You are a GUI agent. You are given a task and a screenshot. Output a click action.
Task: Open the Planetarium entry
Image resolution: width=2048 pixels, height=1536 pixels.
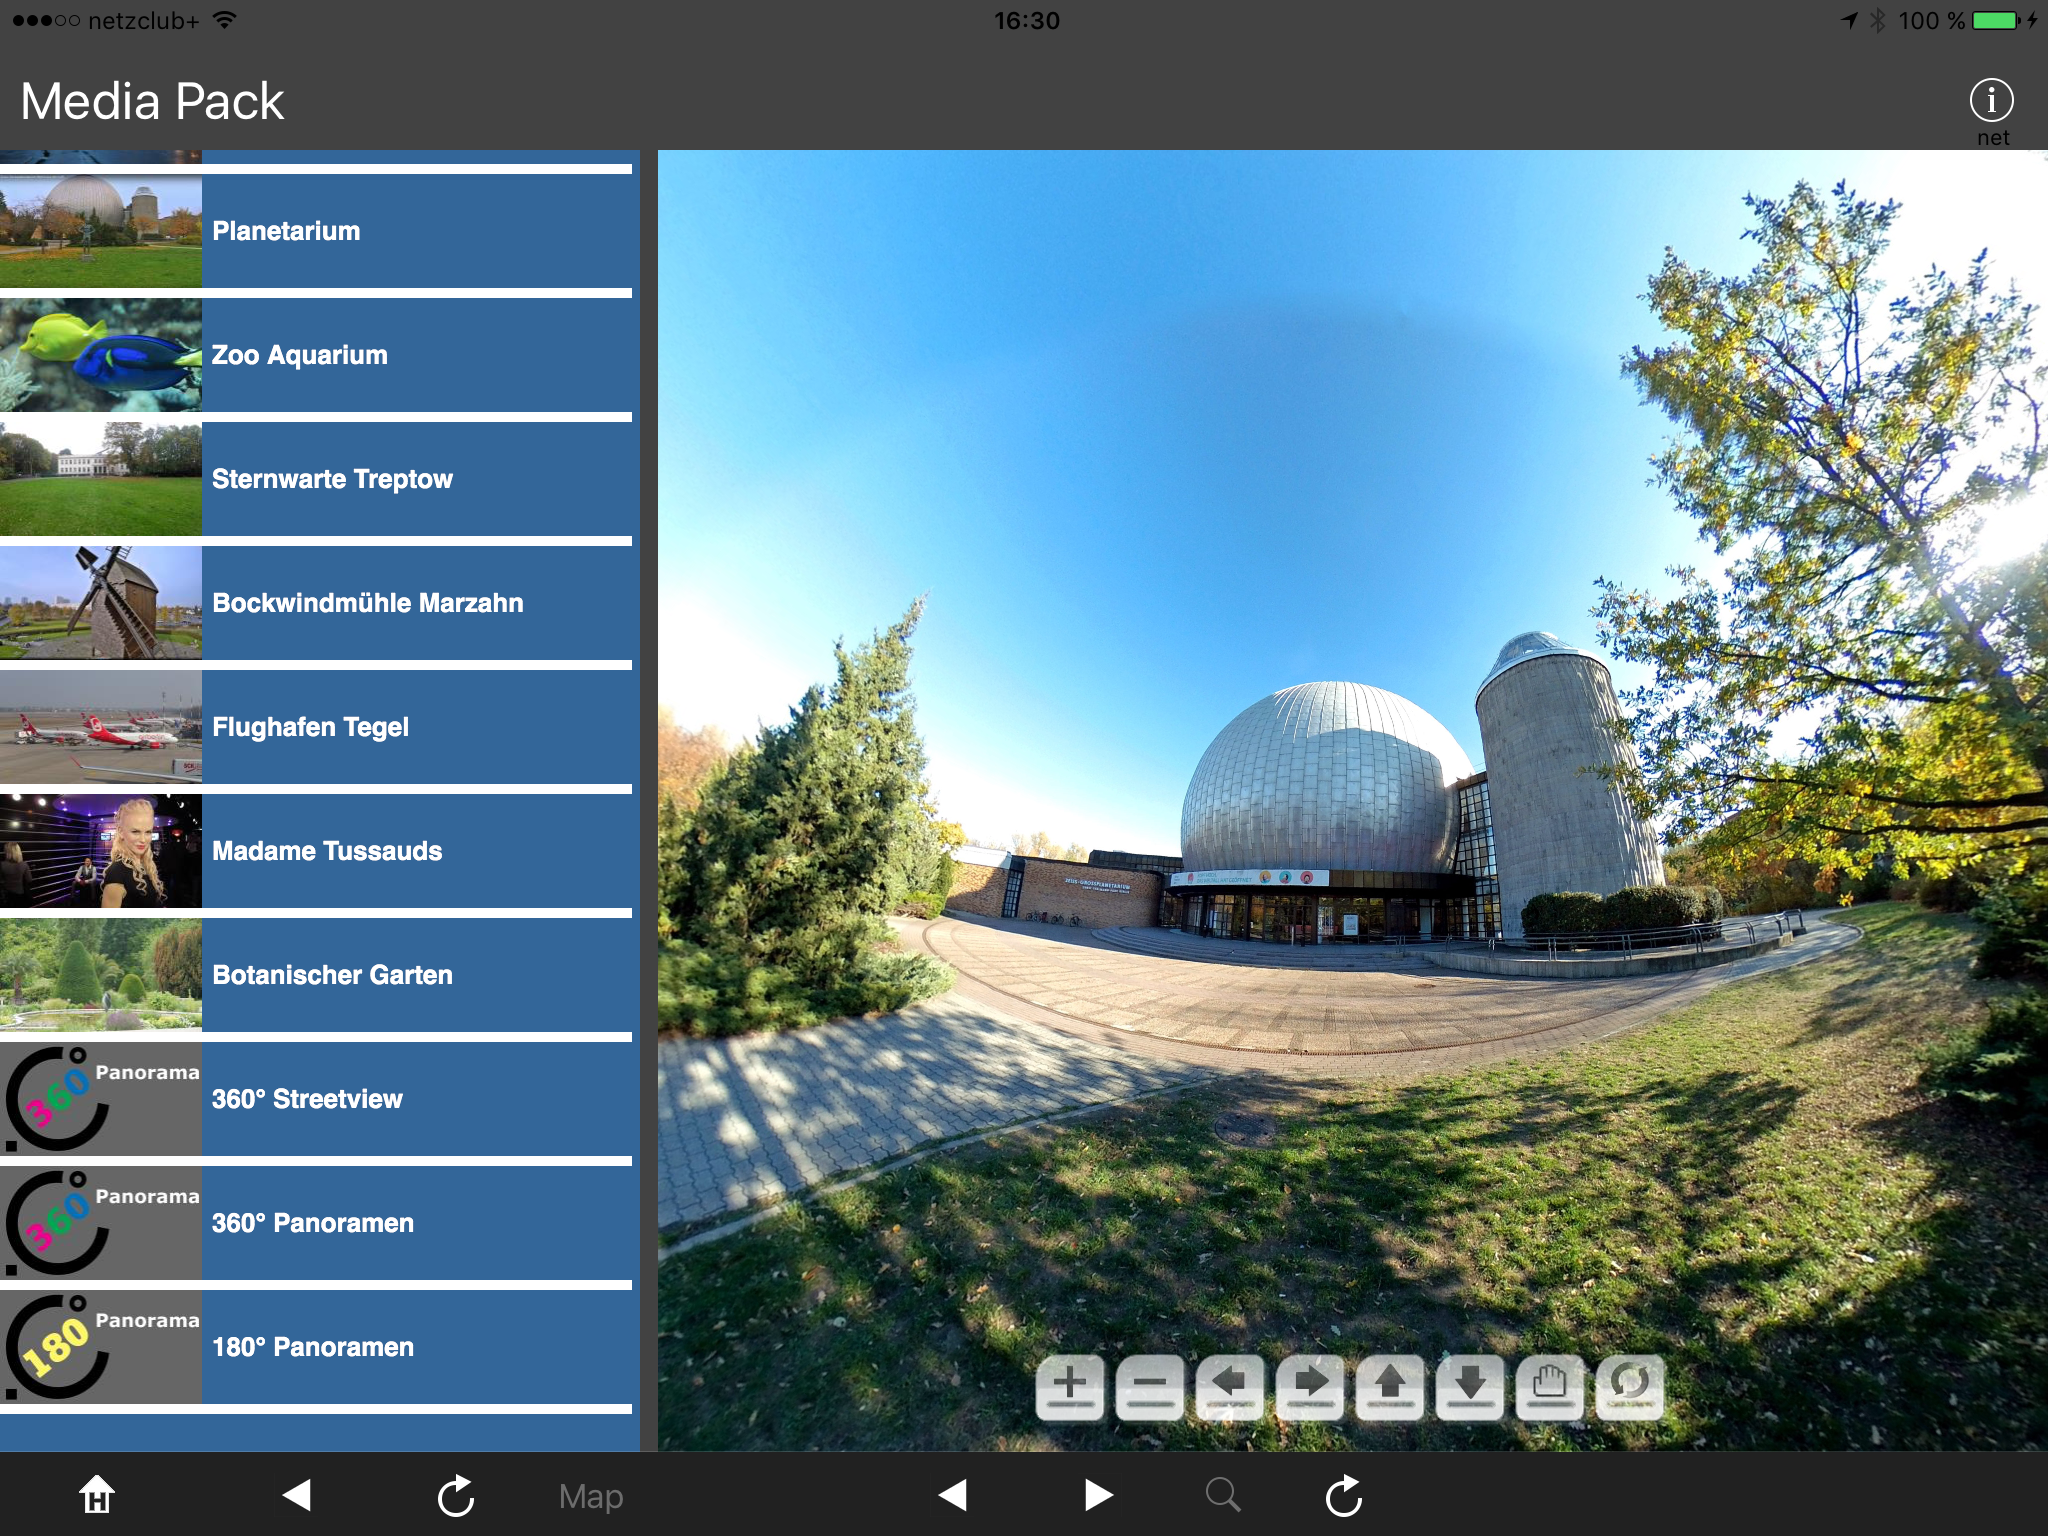point(316,231)
